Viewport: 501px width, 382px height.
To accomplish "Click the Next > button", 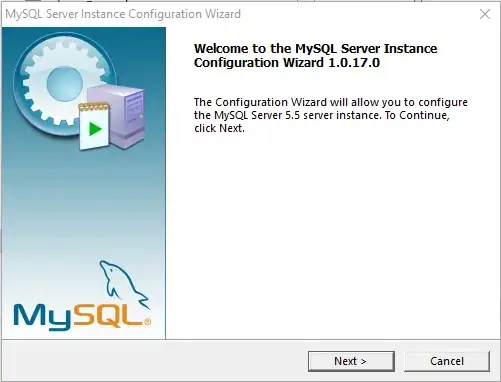I will (351, 361).
